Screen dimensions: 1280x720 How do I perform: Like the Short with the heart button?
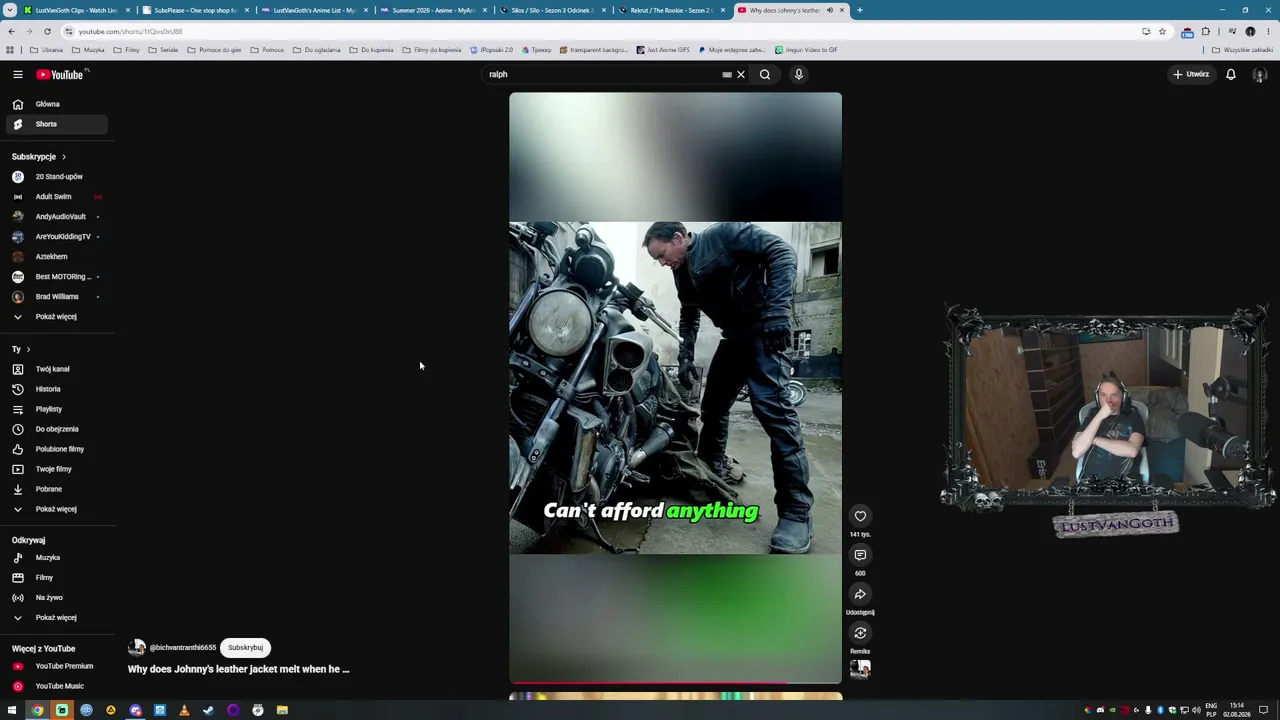pos(860,516)
